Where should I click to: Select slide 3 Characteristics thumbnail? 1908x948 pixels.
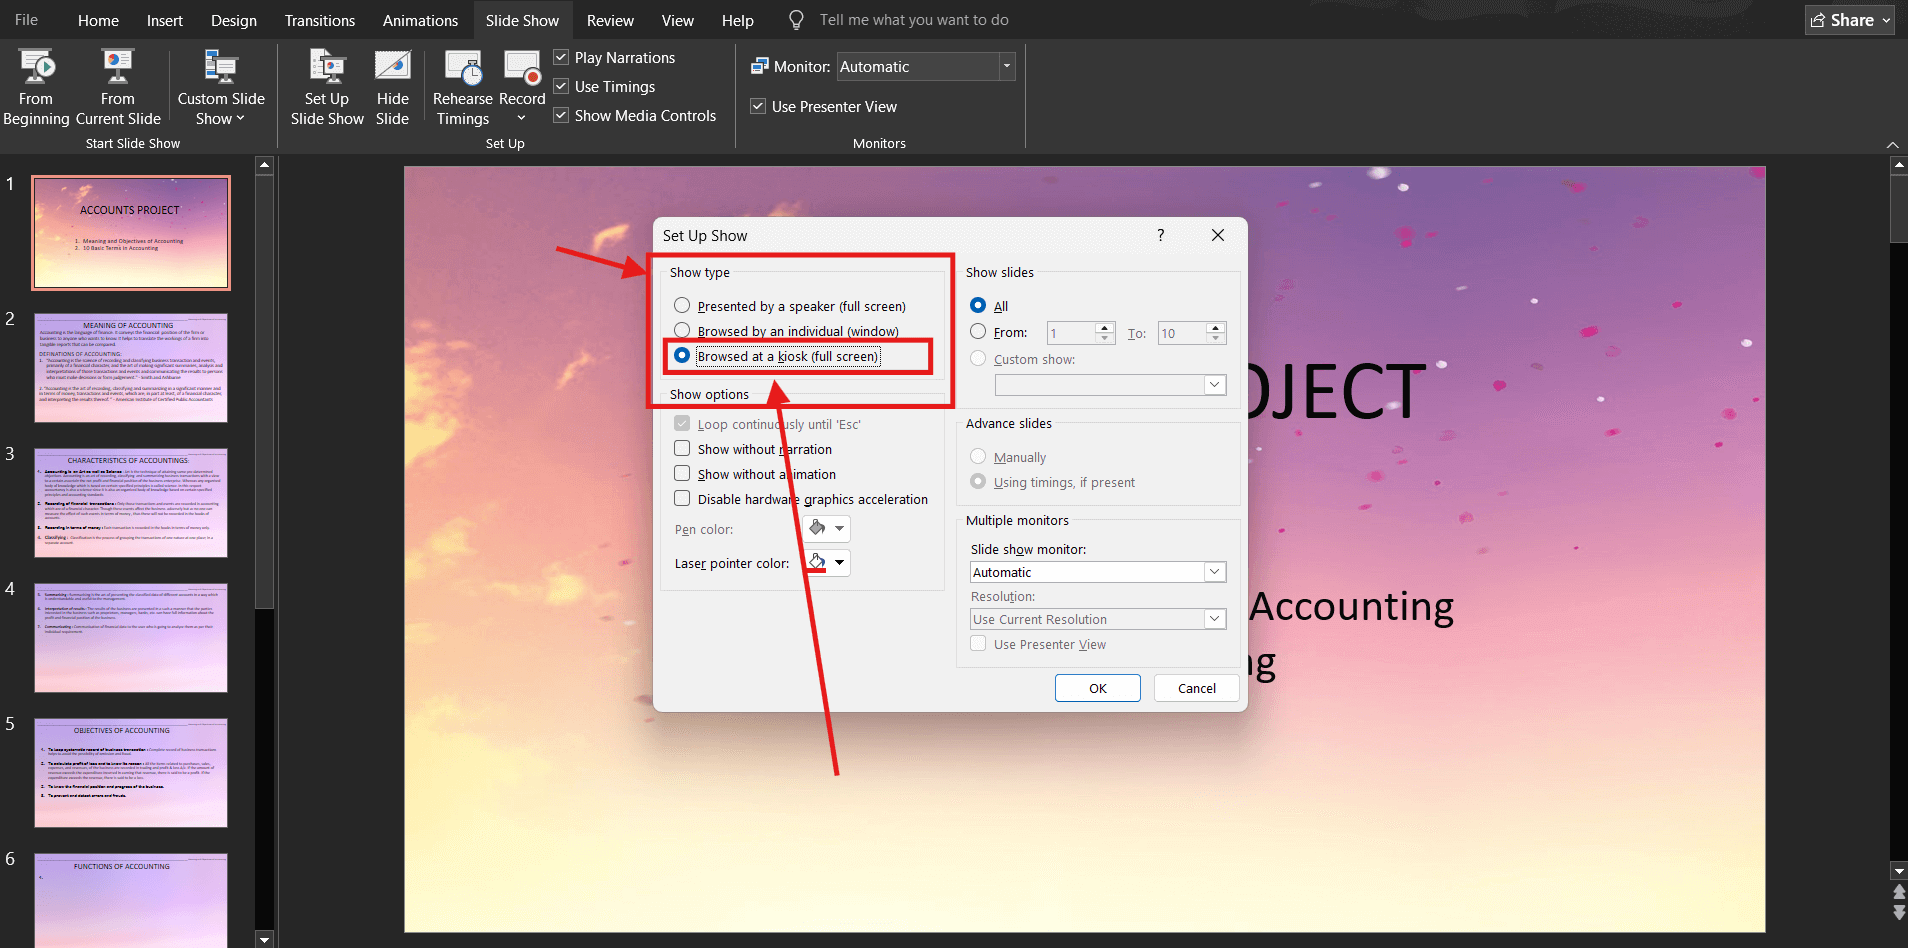point(131,502)
